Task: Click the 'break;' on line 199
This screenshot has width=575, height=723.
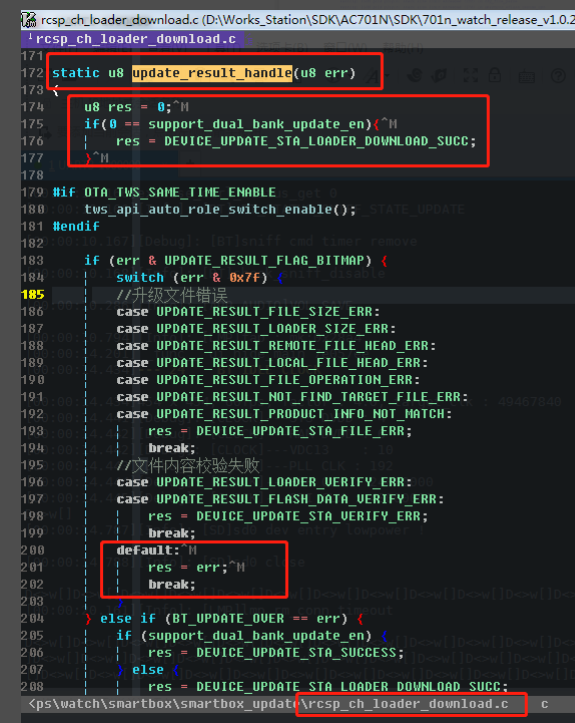Action: (172, 533)
